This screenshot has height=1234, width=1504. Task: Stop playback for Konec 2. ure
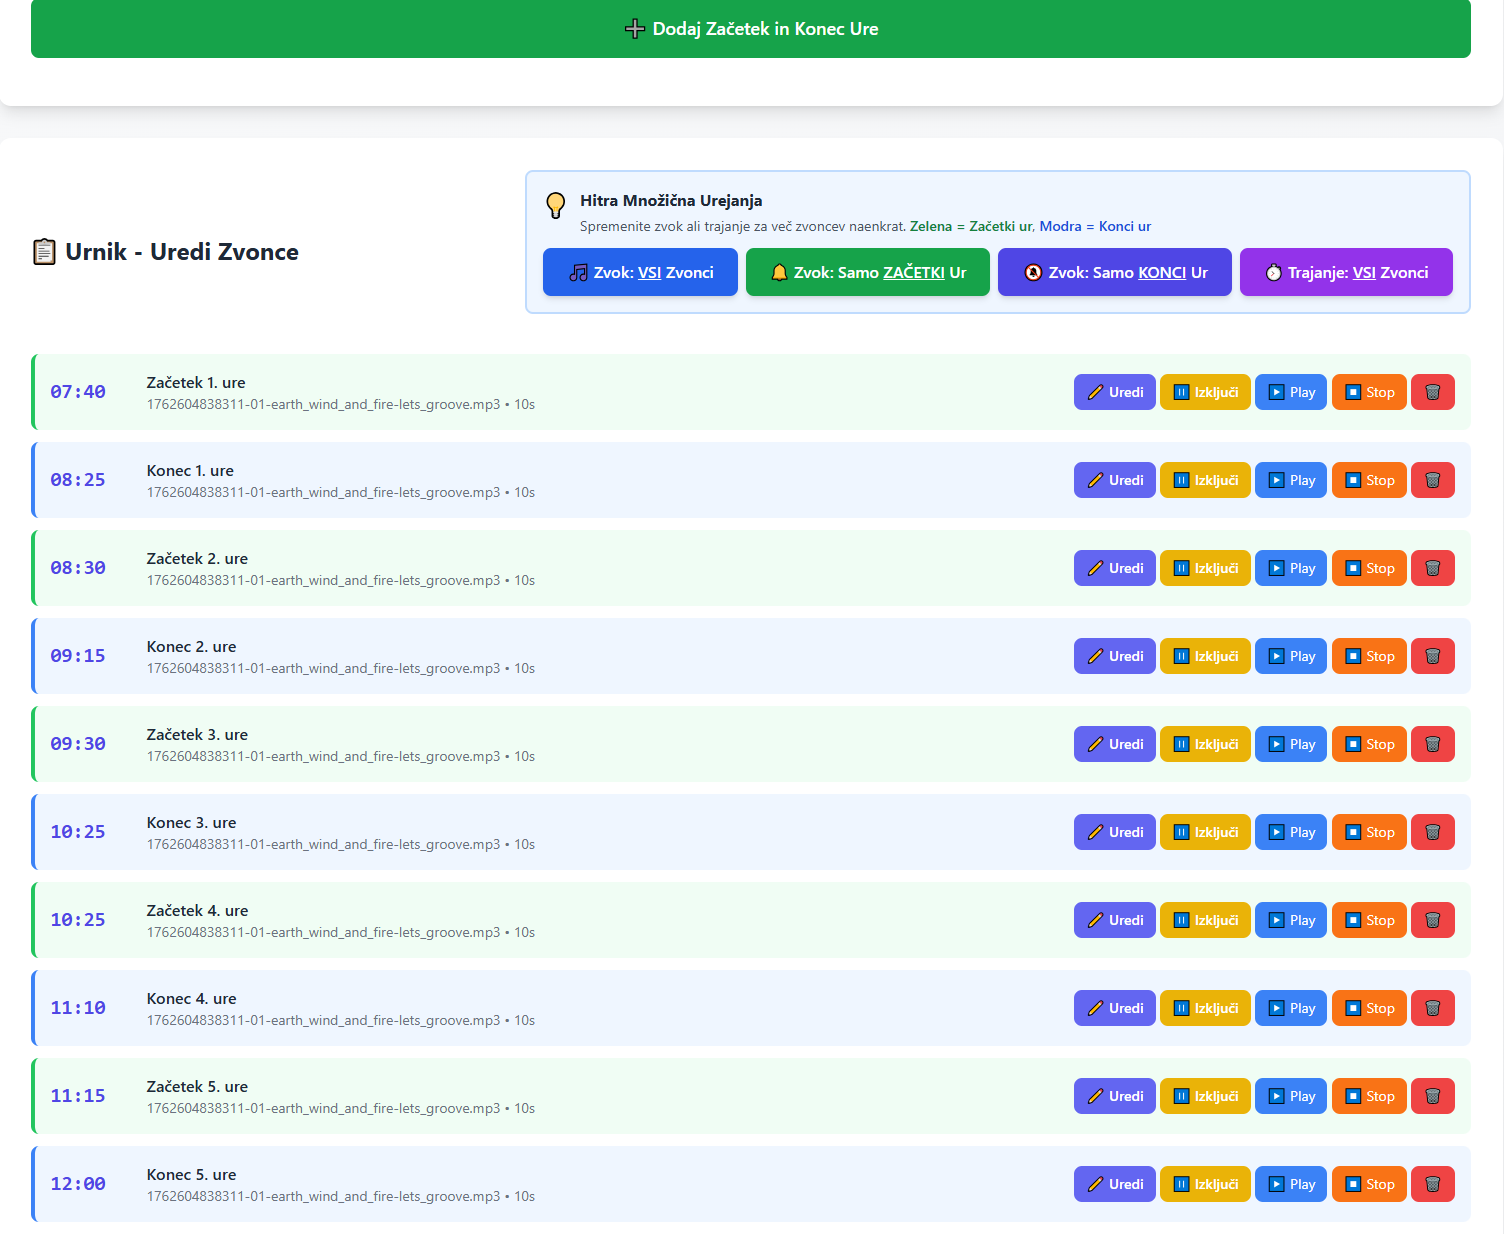pyautogui.click(x=1369, y=656)
